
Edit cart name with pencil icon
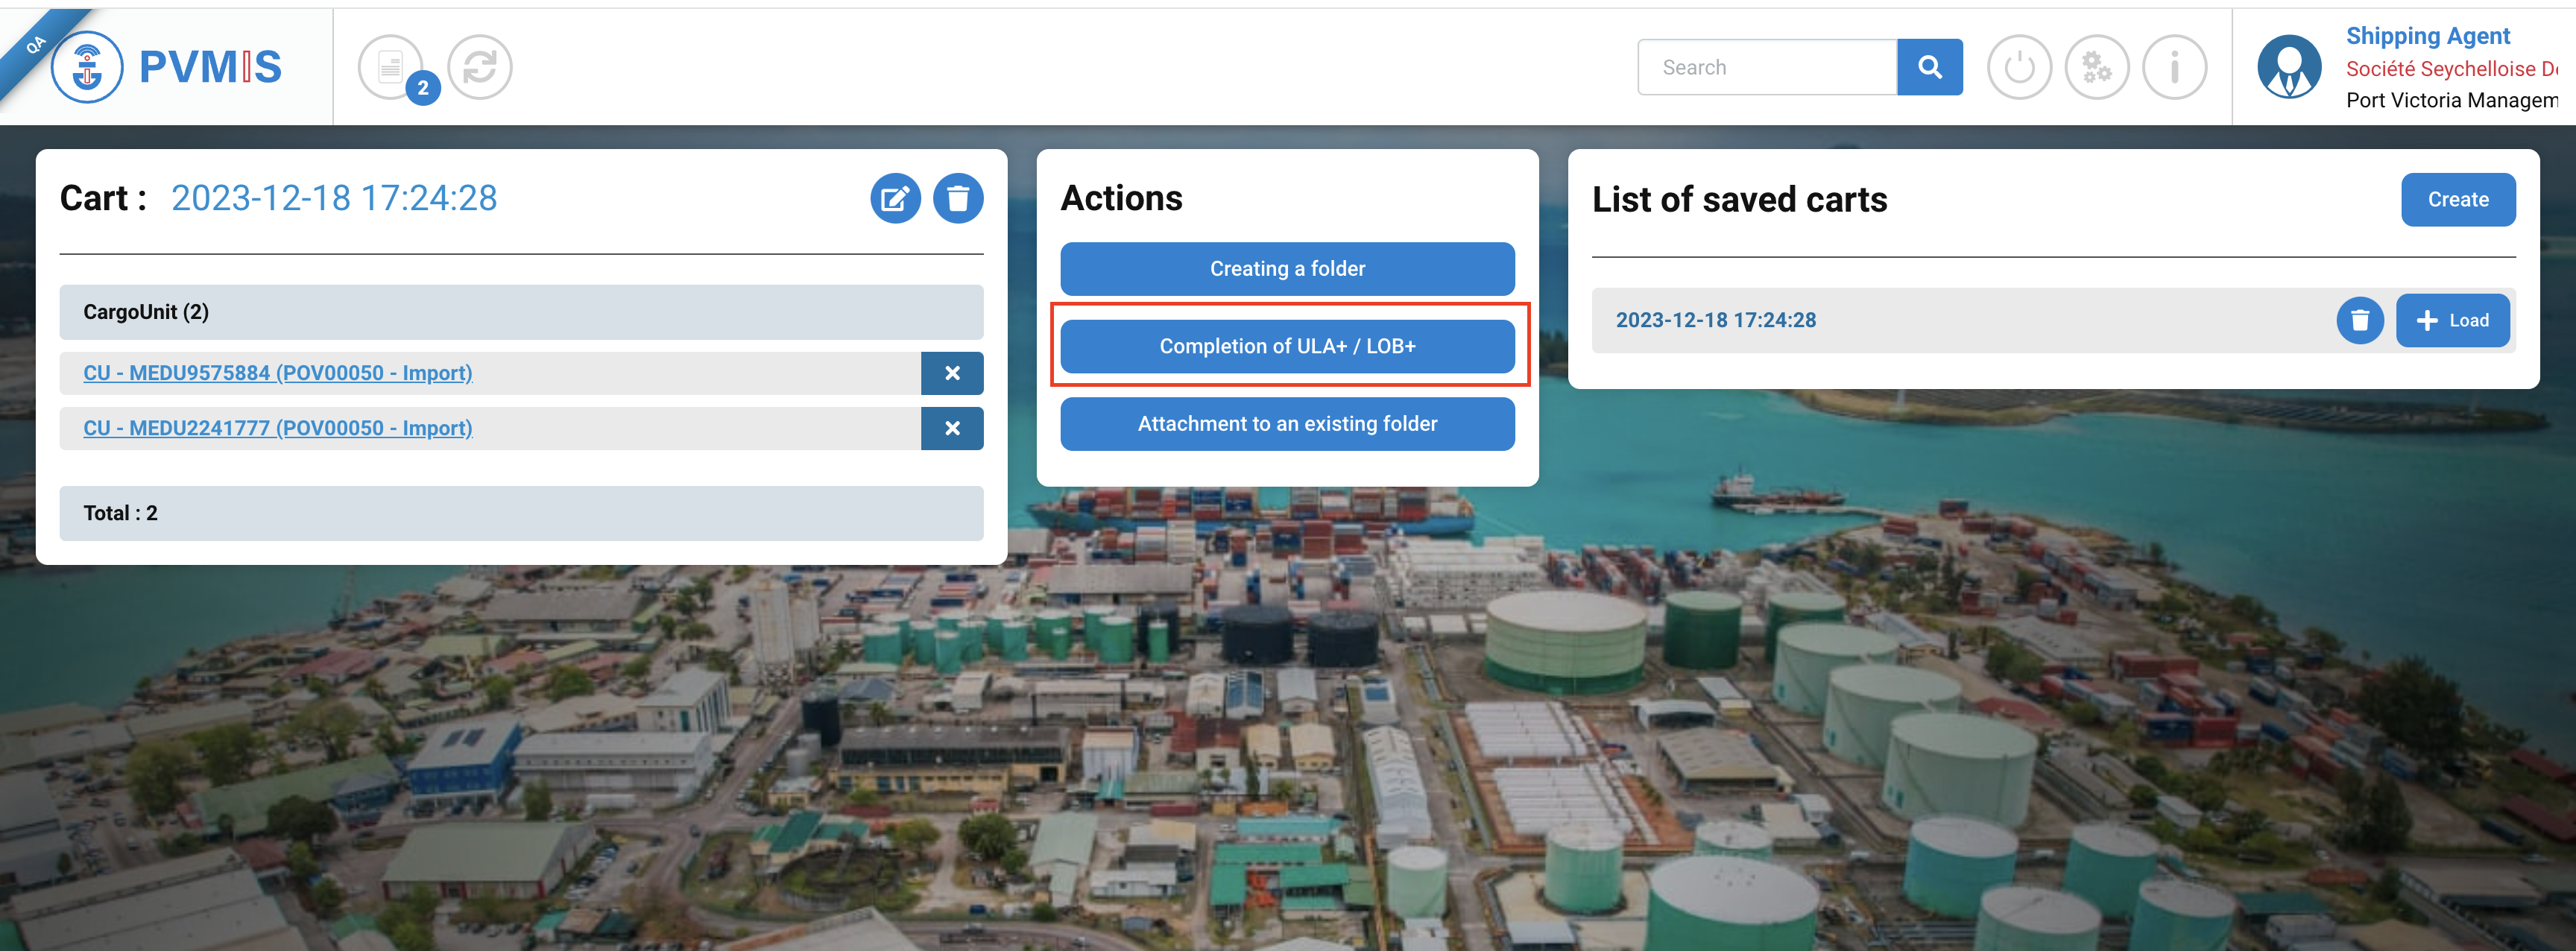point(895,198)
